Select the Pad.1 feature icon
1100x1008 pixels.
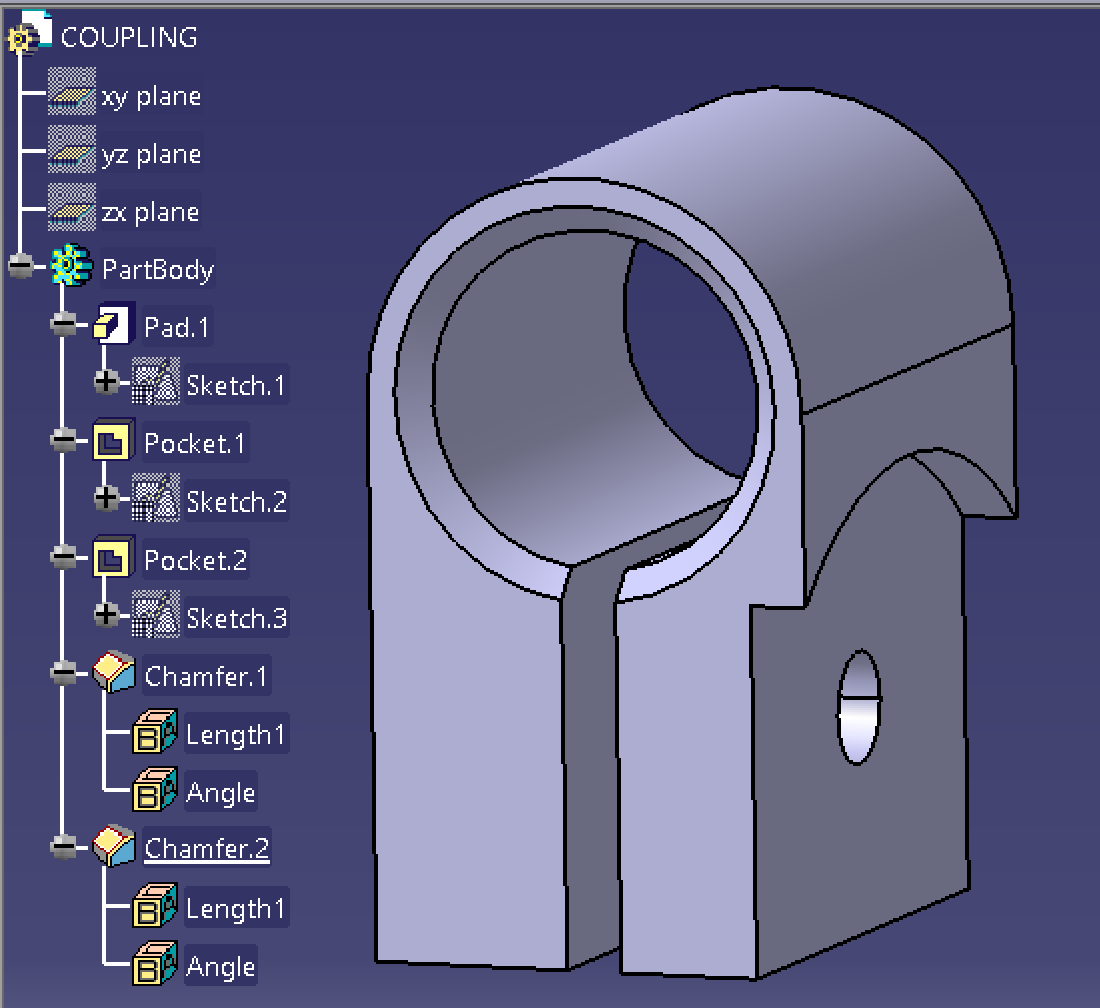pyautogui.click(x=113, y=327)
